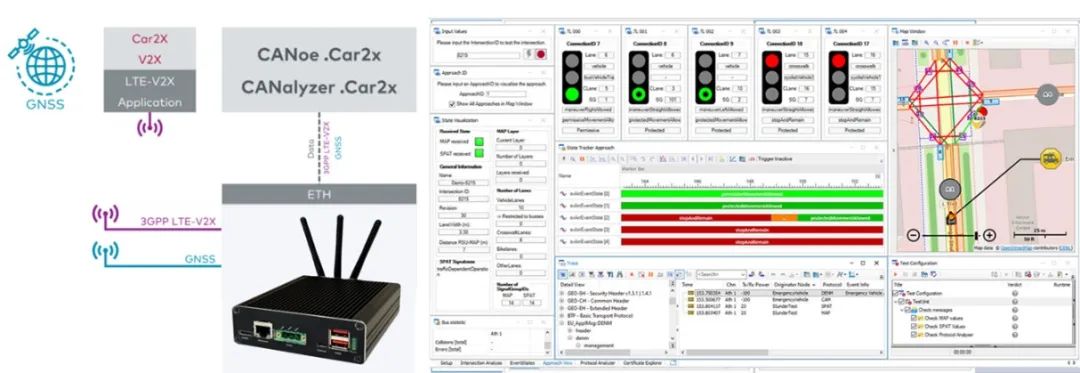Click the red stop icon in the Trace toolbar
This screenshot has height=373, width=1080.
(x=632, y=274)
